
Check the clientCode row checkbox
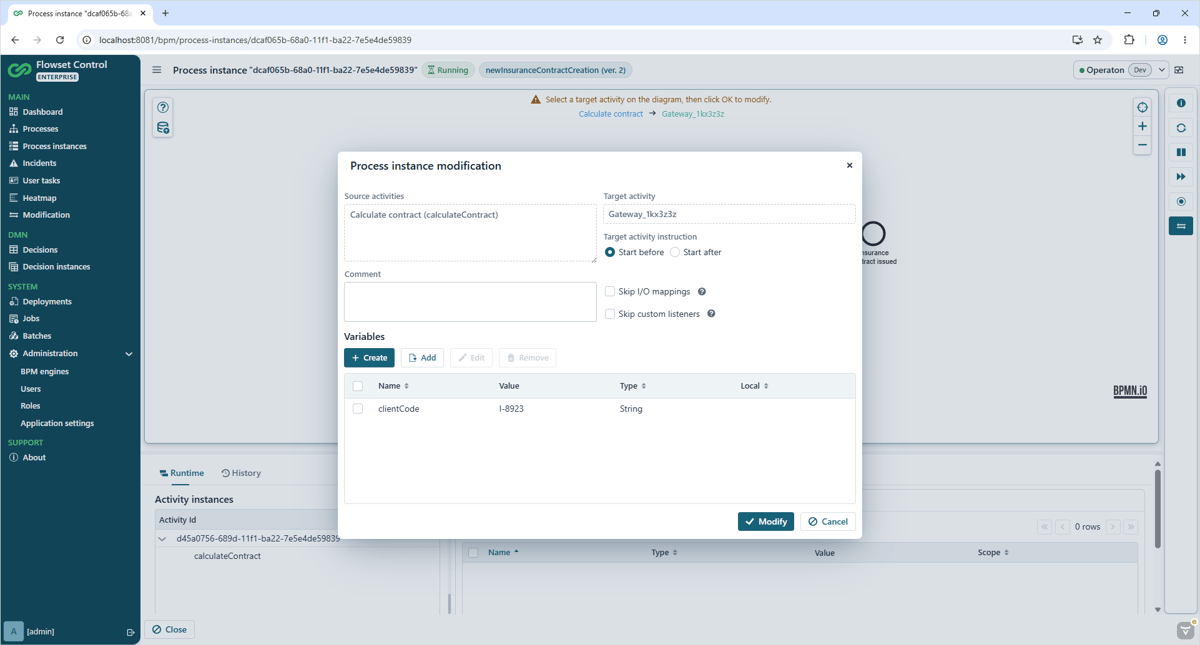coord(358,409)
